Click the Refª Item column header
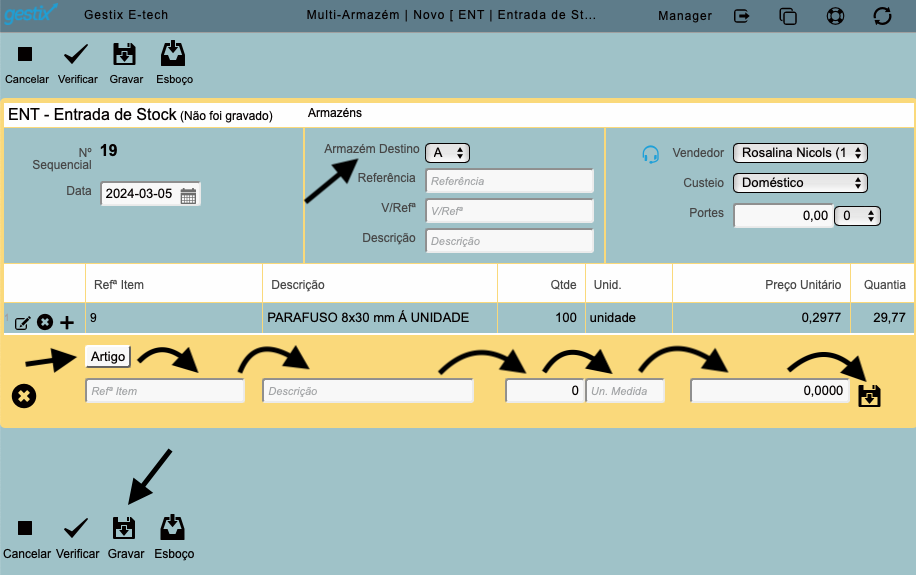 (x=119, y=285)
